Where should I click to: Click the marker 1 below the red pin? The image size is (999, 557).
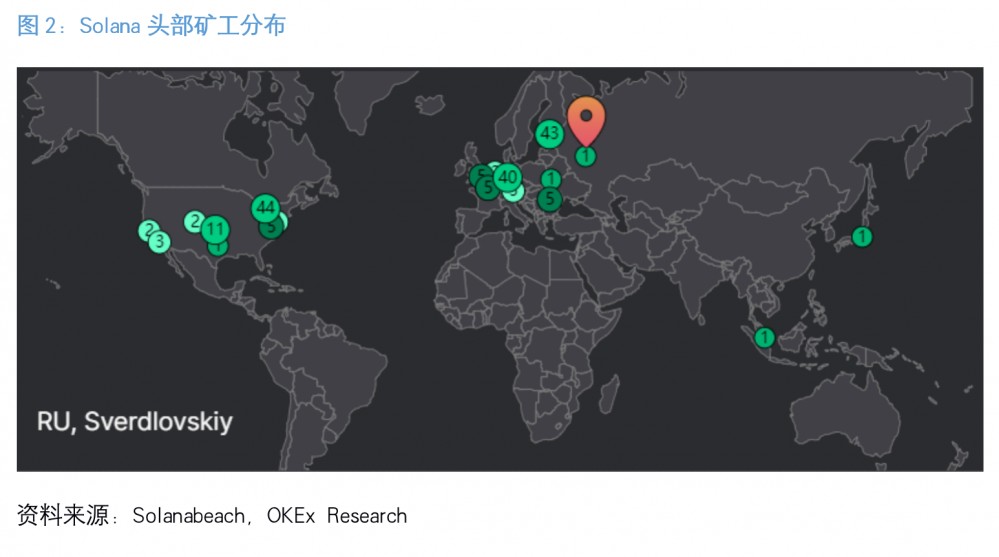(586, 156)
